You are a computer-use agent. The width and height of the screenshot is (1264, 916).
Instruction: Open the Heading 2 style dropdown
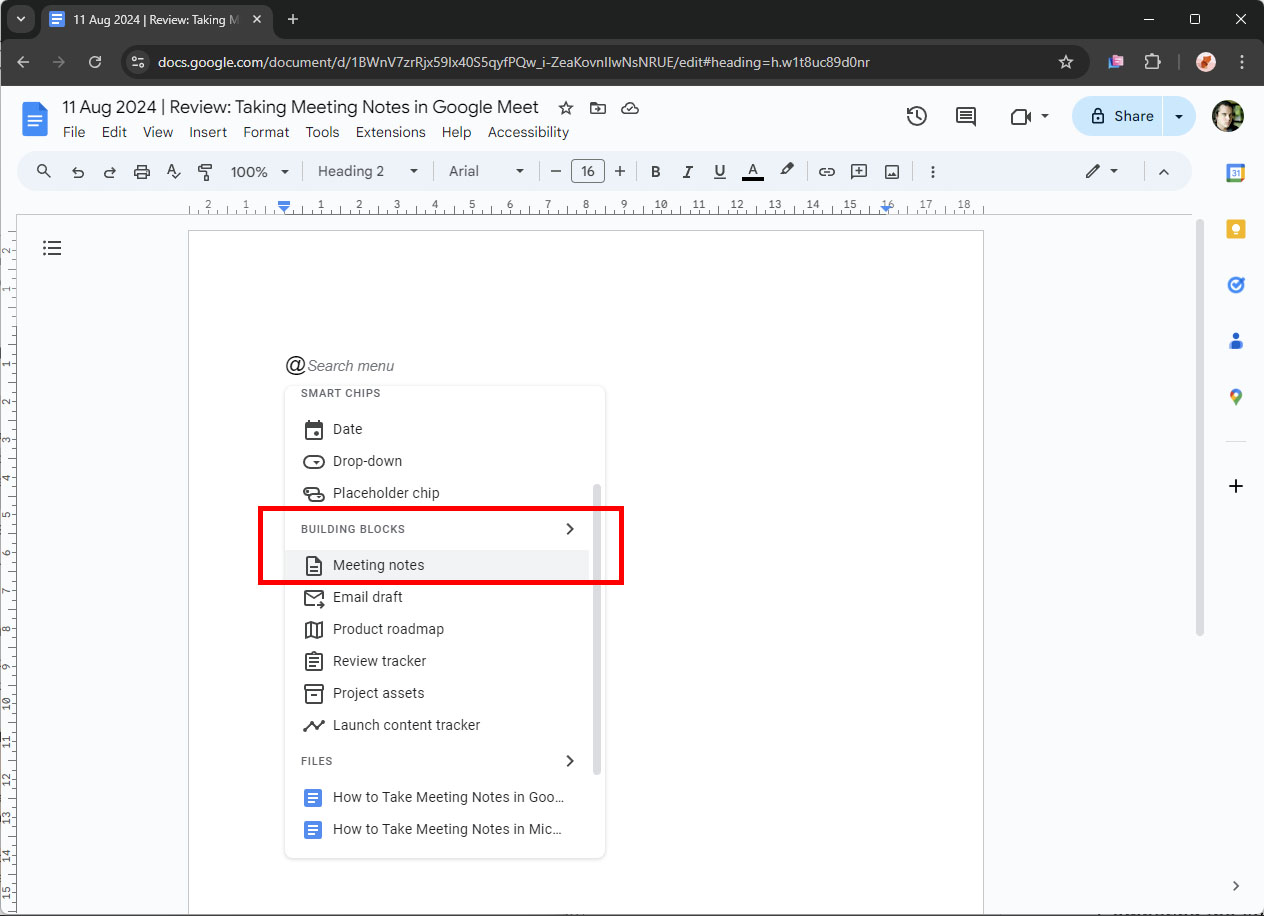368,172
